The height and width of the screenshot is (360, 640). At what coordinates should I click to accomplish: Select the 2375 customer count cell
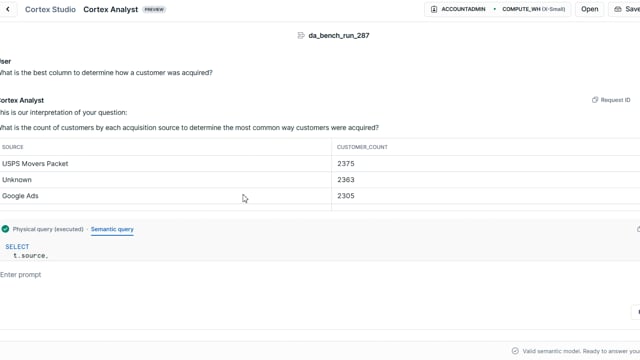point(486,164)
